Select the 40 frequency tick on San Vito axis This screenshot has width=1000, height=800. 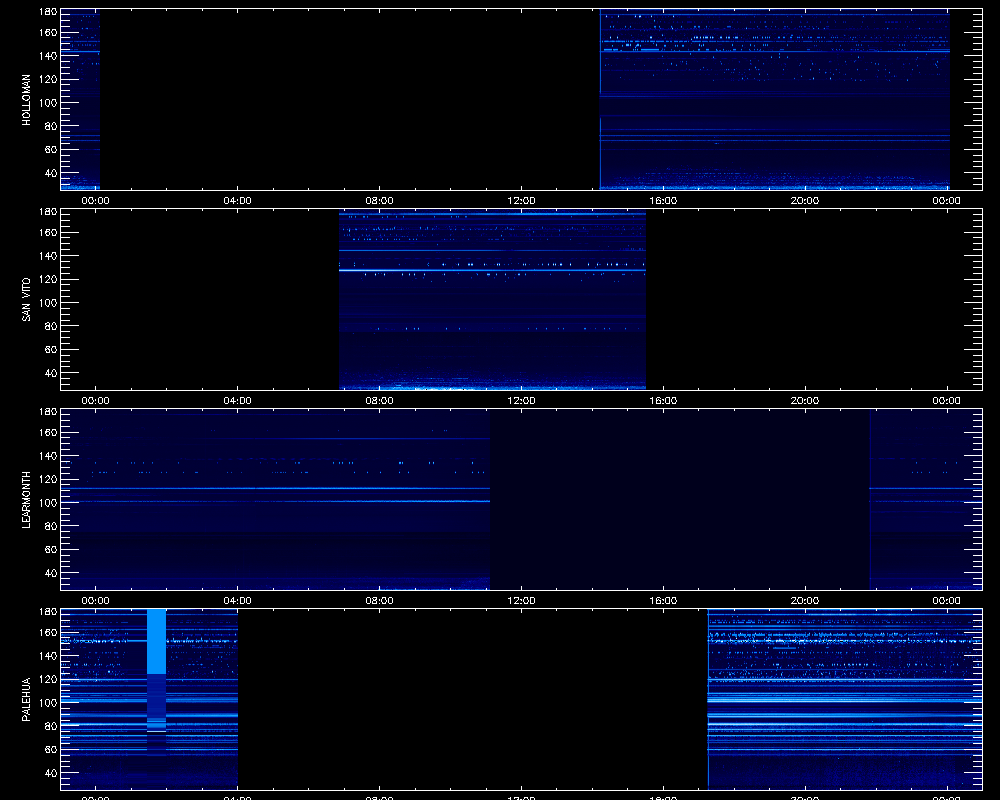click(51, 373)
